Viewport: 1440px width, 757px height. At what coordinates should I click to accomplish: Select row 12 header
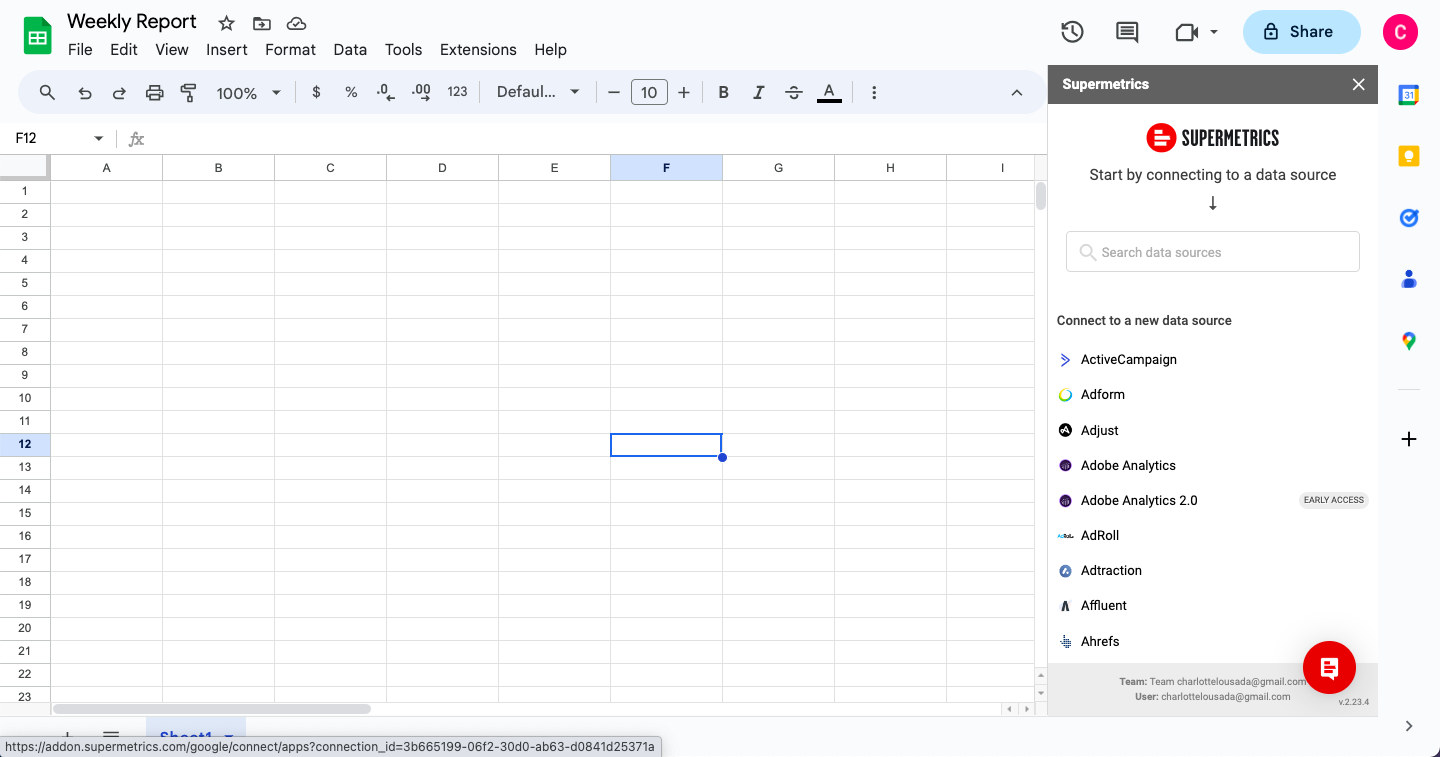25,444
